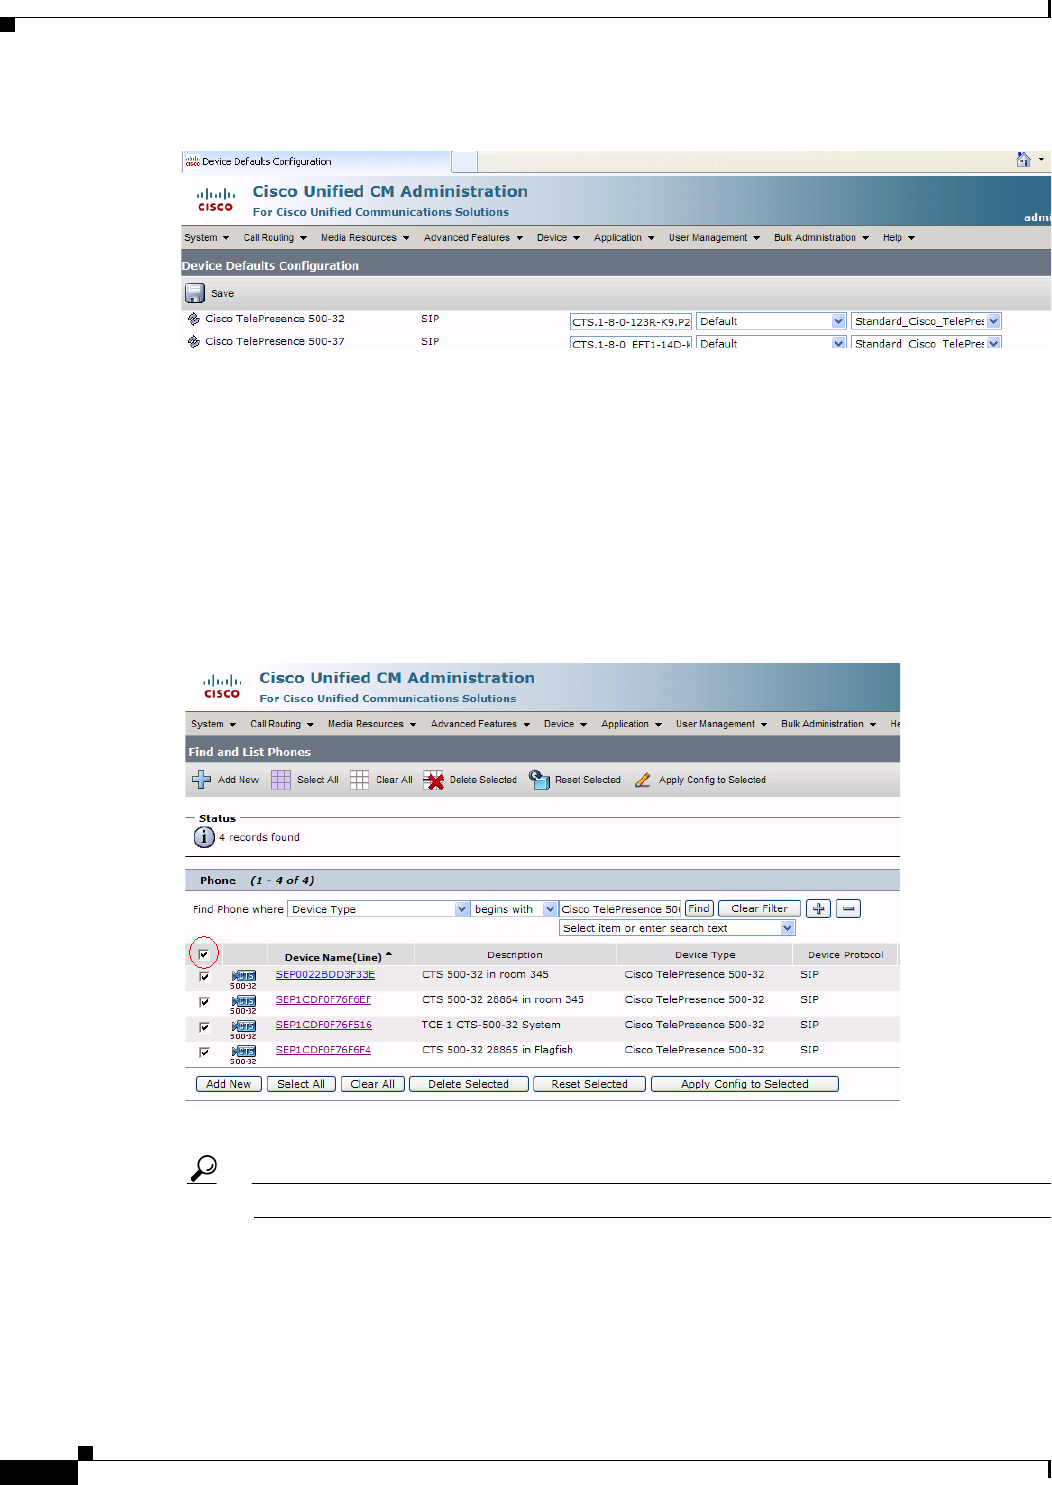Image resolution: width=1052 pixels, height=1485 pixels.
Task: Click the Apply Config pencil icon
Action: 643,780
